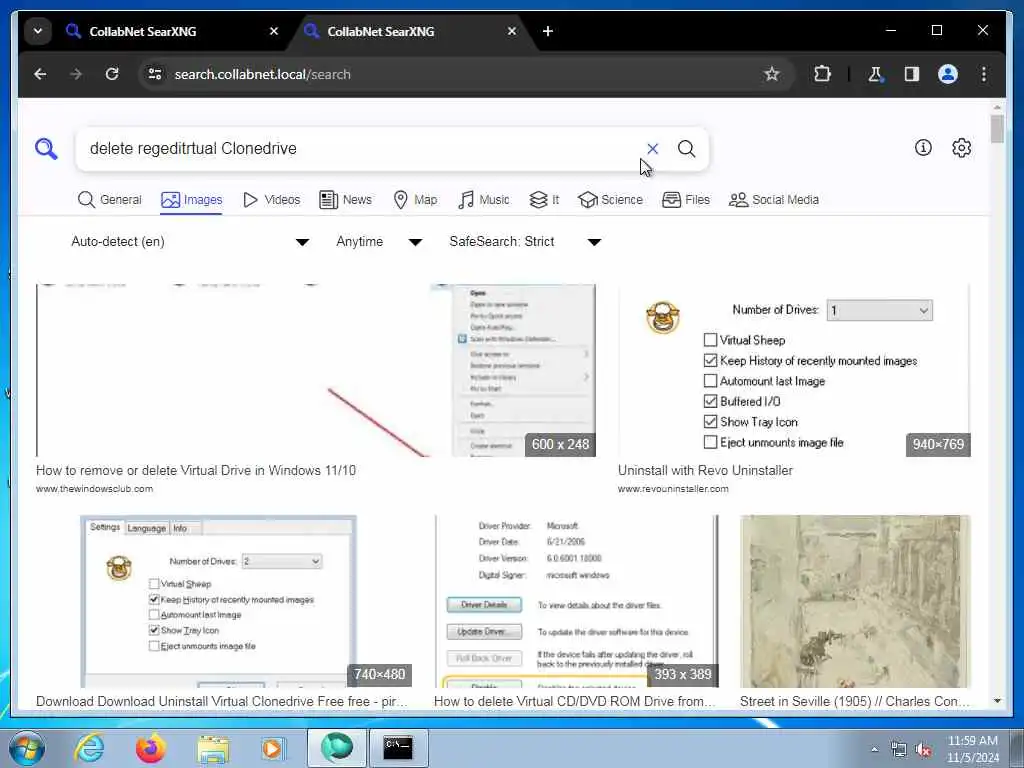Viewport: 1024px width, 768px height.
Task: Switch to first CollabNet SearXNG tab
Action: [x=173, y=31]
